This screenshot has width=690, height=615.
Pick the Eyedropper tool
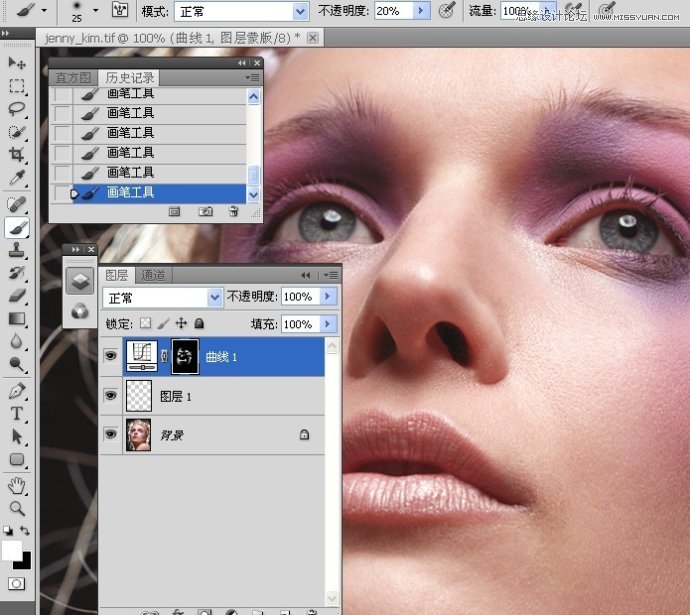point(17,178)
